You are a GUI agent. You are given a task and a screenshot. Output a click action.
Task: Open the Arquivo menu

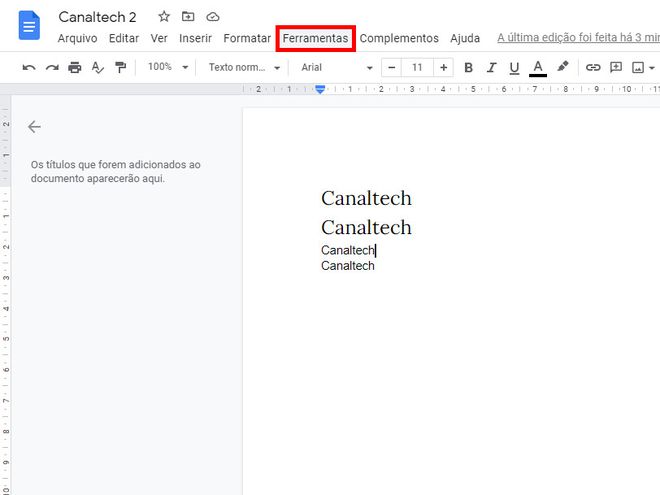[x=77, y=38]
